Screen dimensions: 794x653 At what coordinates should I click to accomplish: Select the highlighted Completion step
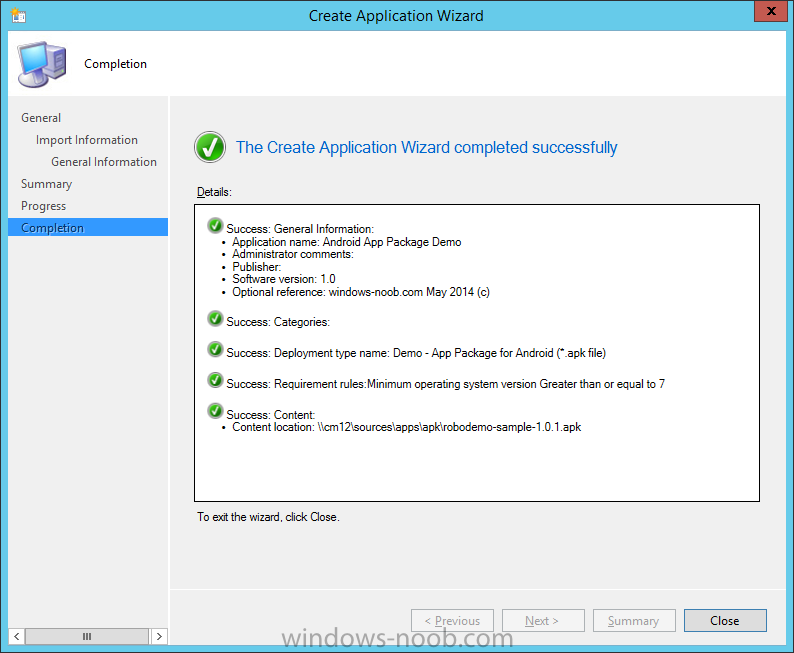(88, 227)
